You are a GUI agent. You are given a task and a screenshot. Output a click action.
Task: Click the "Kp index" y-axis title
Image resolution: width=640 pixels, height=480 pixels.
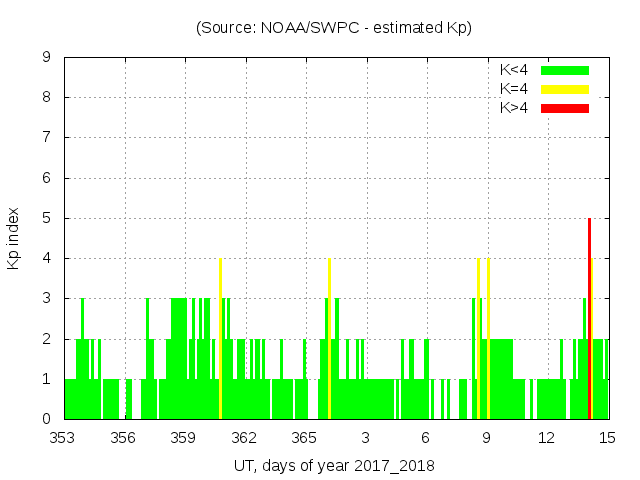[14, 238]
